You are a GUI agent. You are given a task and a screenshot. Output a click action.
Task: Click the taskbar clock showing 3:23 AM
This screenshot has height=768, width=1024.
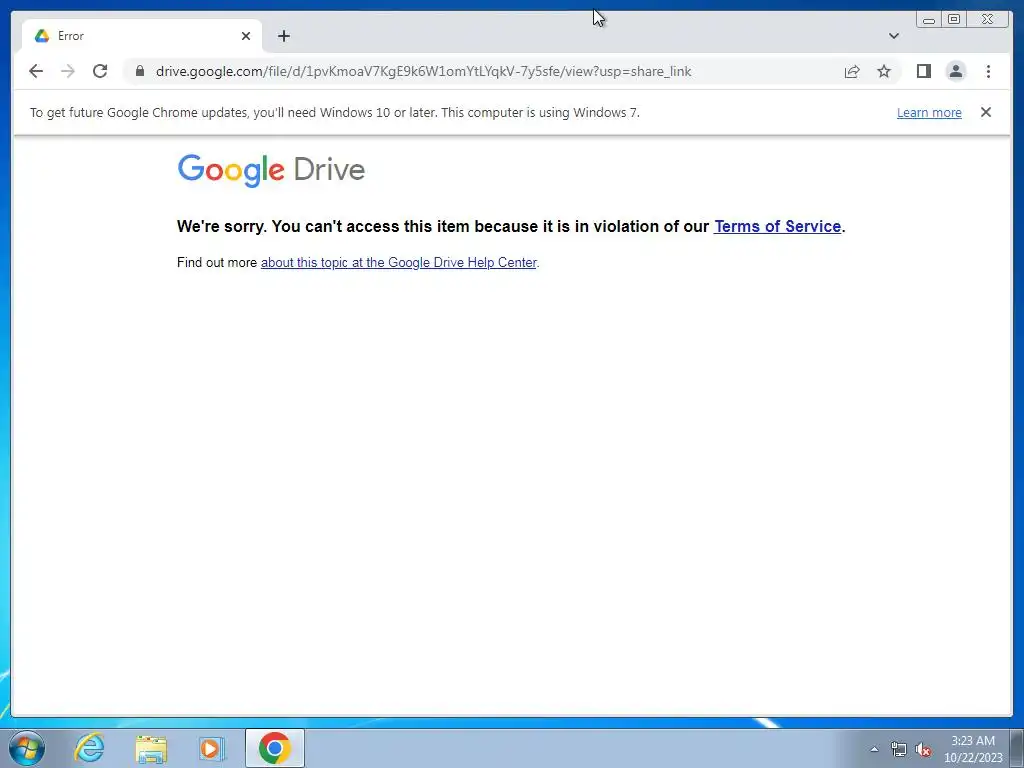973,749
